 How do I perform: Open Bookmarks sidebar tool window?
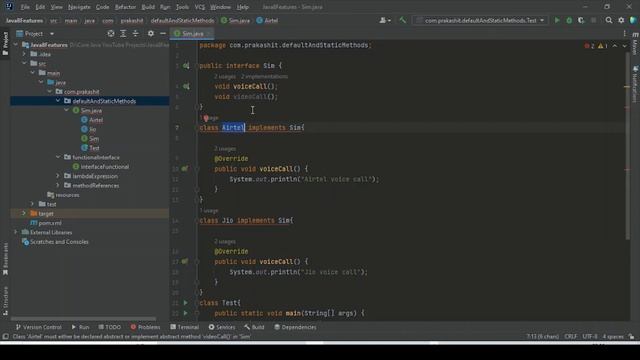click(x=5, y=259)
